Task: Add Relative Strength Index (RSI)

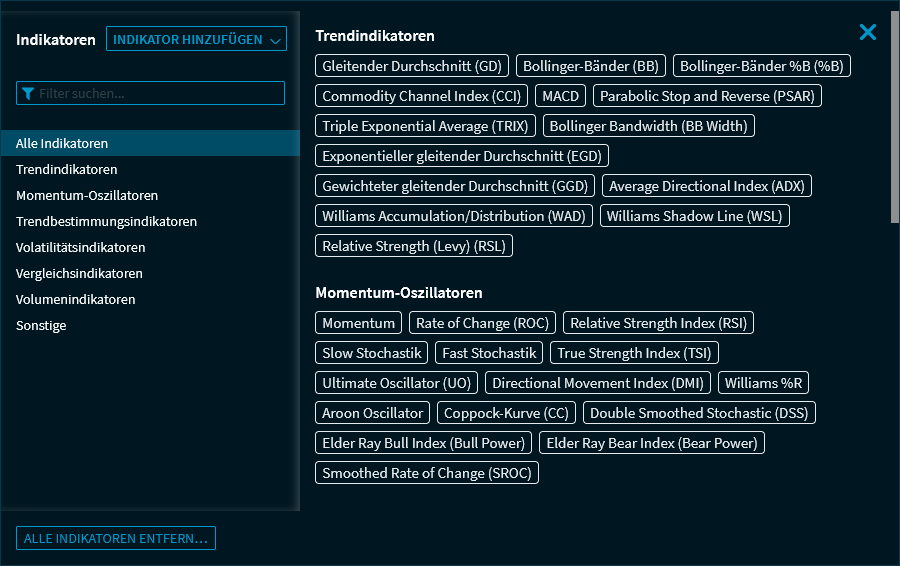Action: point(659,323)
